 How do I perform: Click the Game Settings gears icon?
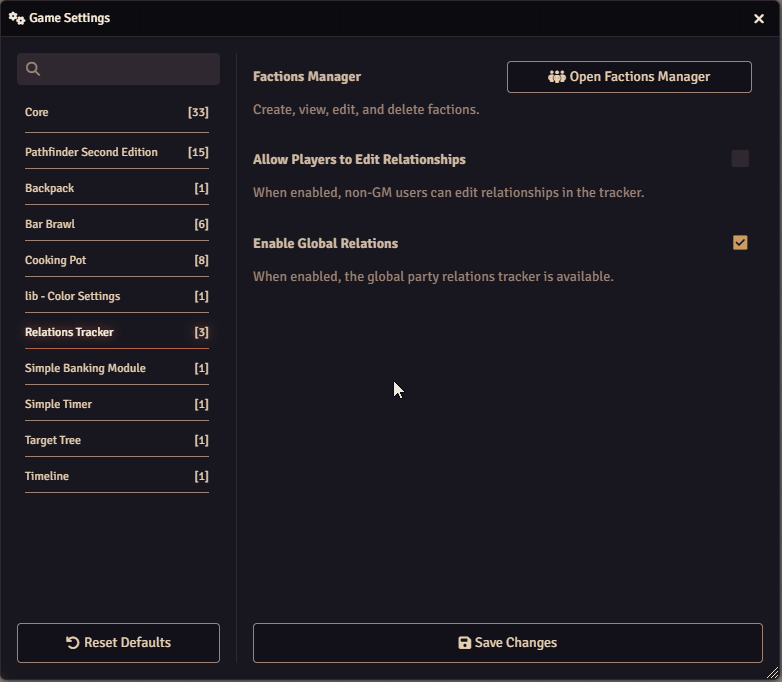pos(17,18)
